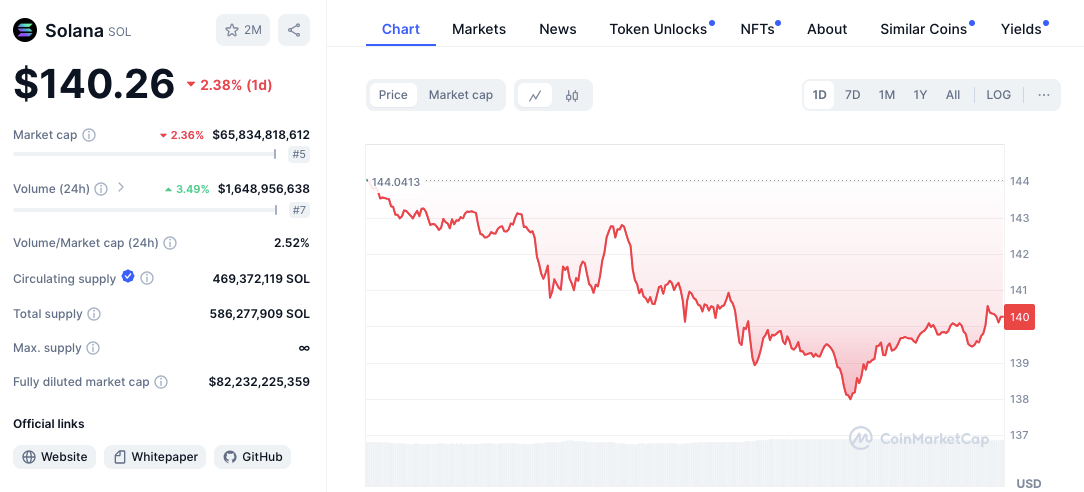Show Max. supply info icon
Viewport: 1084px width, 492px height.
point(93,348)
